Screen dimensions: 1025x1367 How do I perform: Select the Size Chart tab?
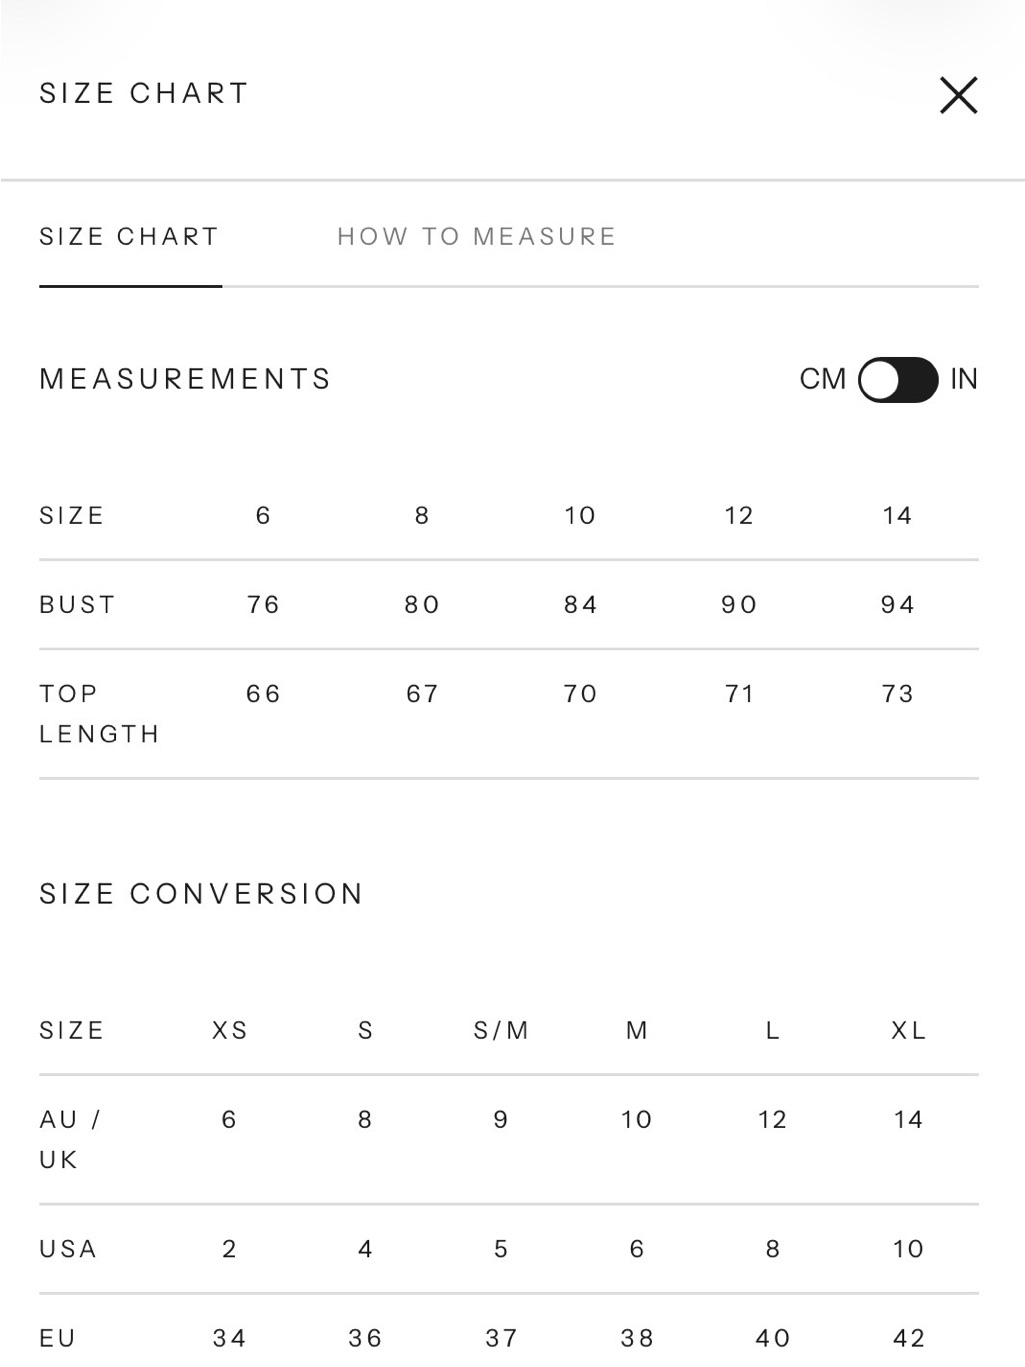(x=129, y=237)
